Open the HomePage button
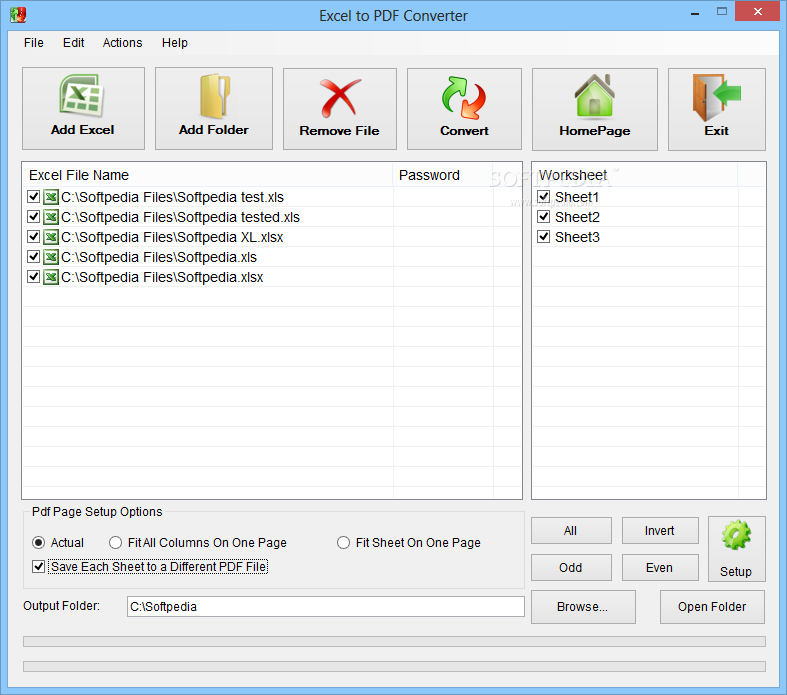 pos(595,109)
